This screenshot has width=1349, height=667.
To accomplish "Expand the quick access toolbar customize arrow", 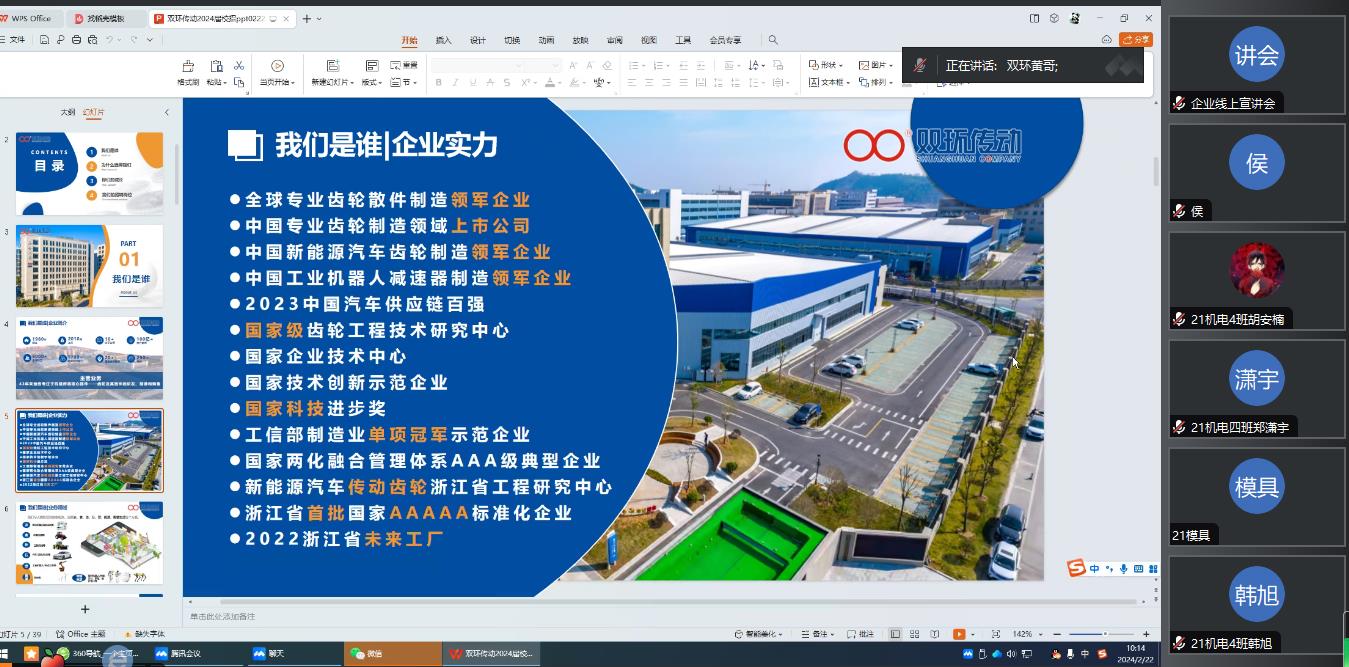I will click(150, 40).
